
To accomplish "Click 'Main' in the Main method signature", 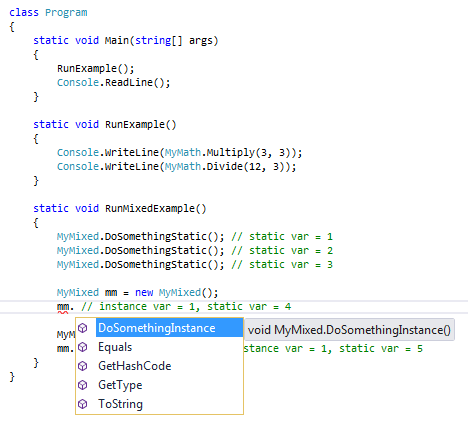I will click(117, 41).
